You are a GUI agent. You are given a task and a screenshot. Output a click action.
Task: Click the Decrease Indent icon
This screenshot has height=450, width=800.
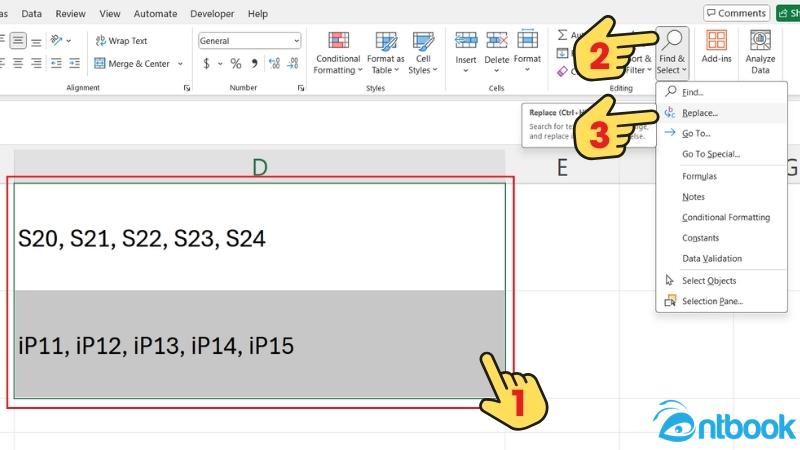click(56, 63)
